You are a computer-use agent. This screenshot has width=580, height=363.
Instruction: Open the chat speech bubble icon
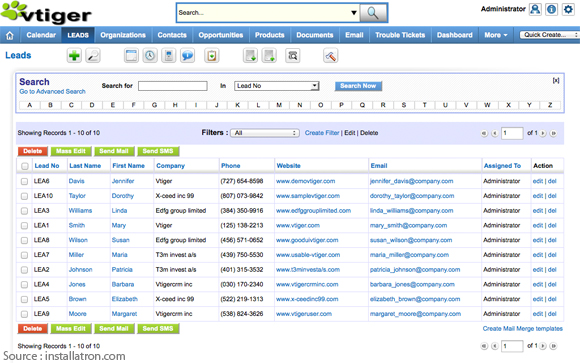(188, 56)
